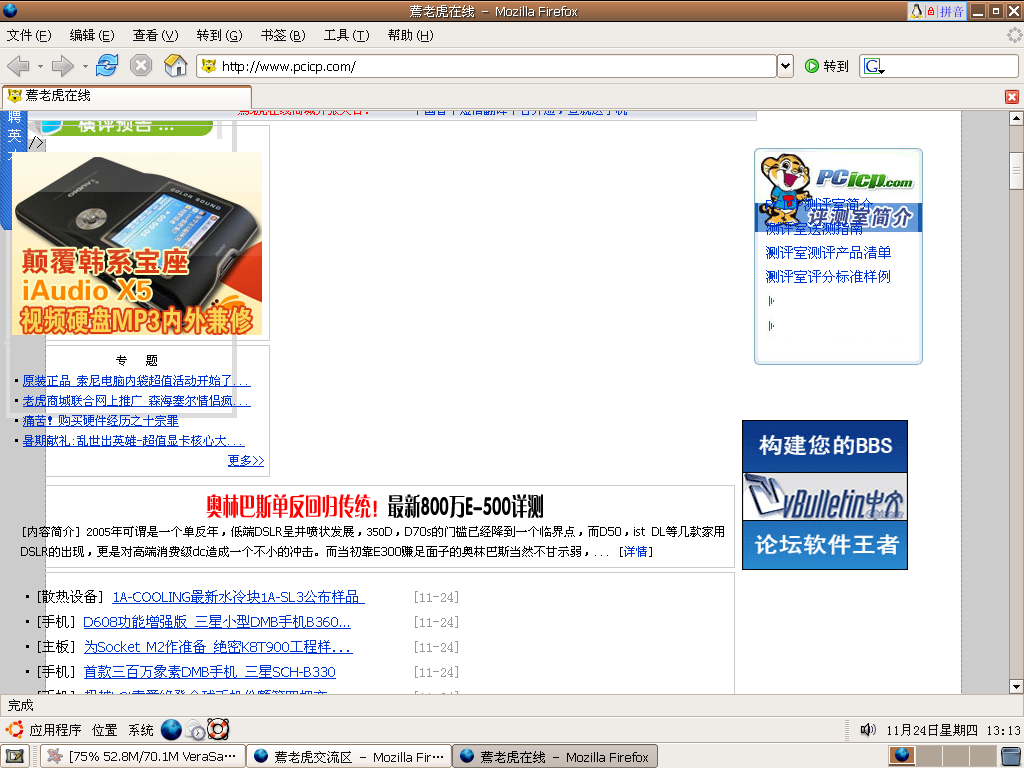This screenshot has height=768, width=1024.
Task: Open the 书签 (B) menu
Action: click(283, 35)
